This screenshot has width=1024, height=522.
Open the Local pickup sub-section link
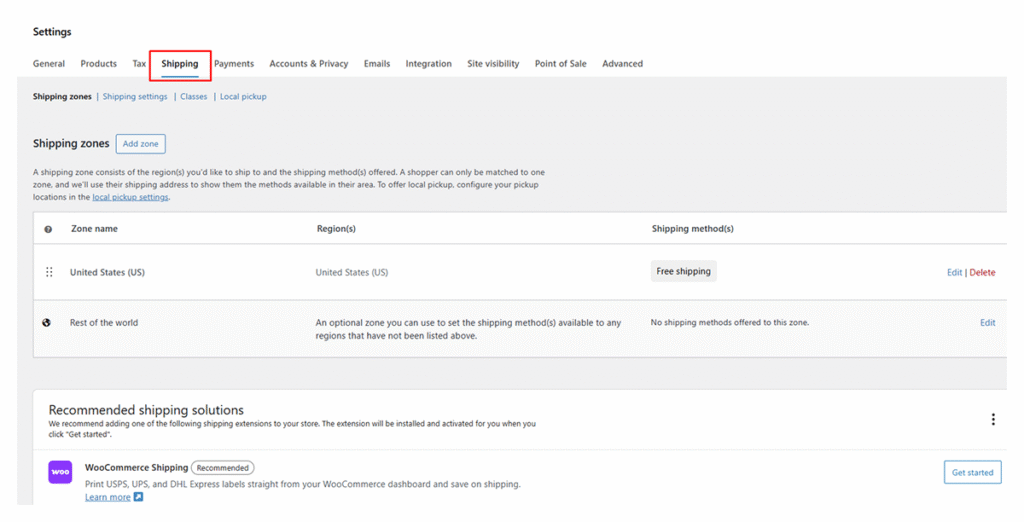[x=243, y=97]
